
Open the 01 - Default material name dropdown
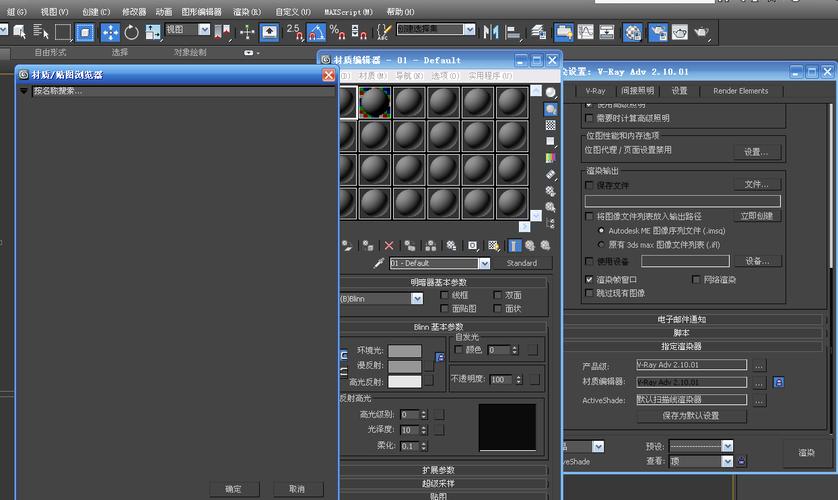point(484,263)
